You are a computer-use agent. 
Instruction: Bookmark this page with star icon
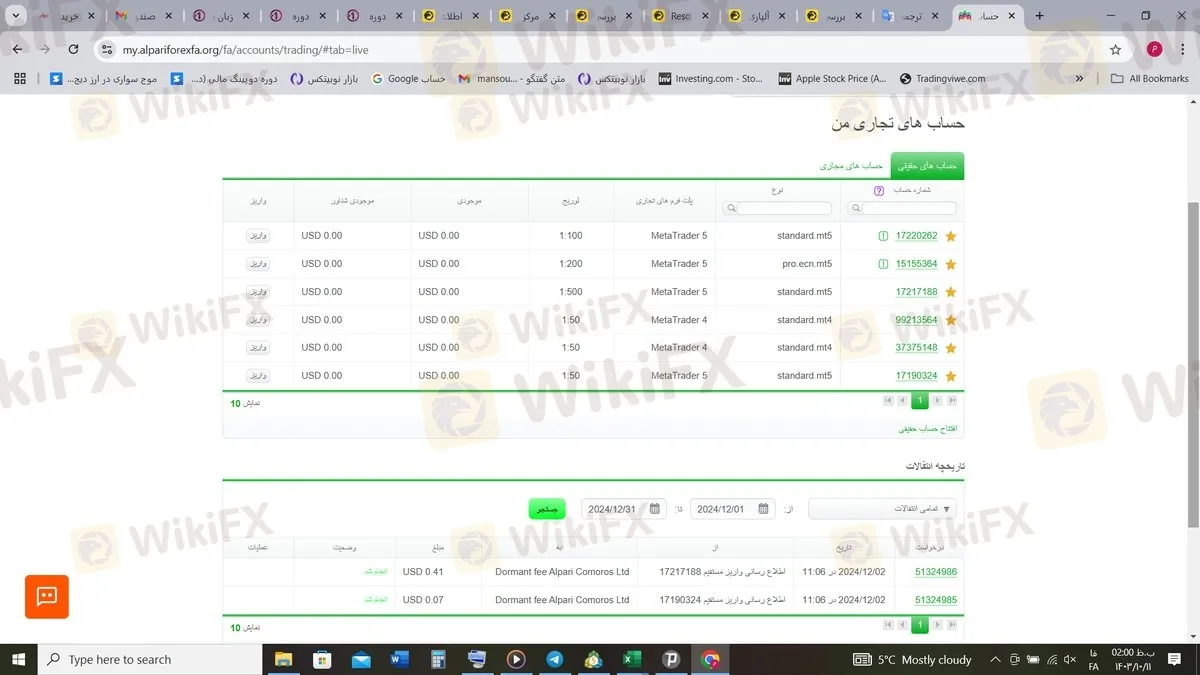coord(1116,49)
